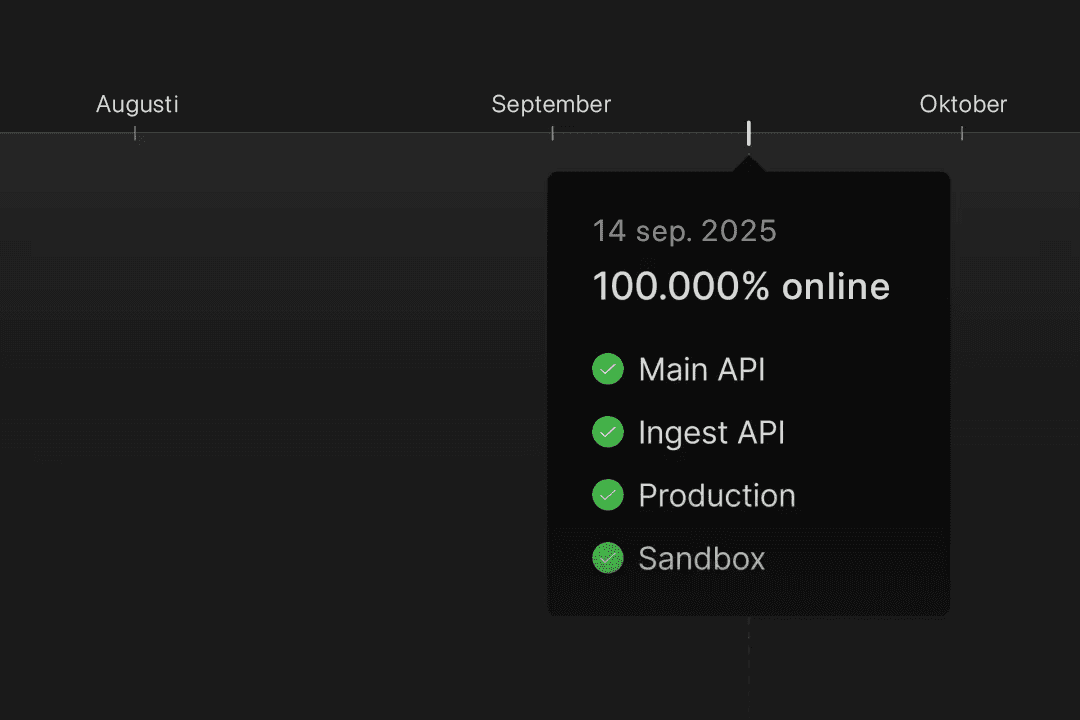Click the white highlighted timeline marker
Image resolution: width=1080 pixels, height=720 pixels.
[x=748, y=133]
